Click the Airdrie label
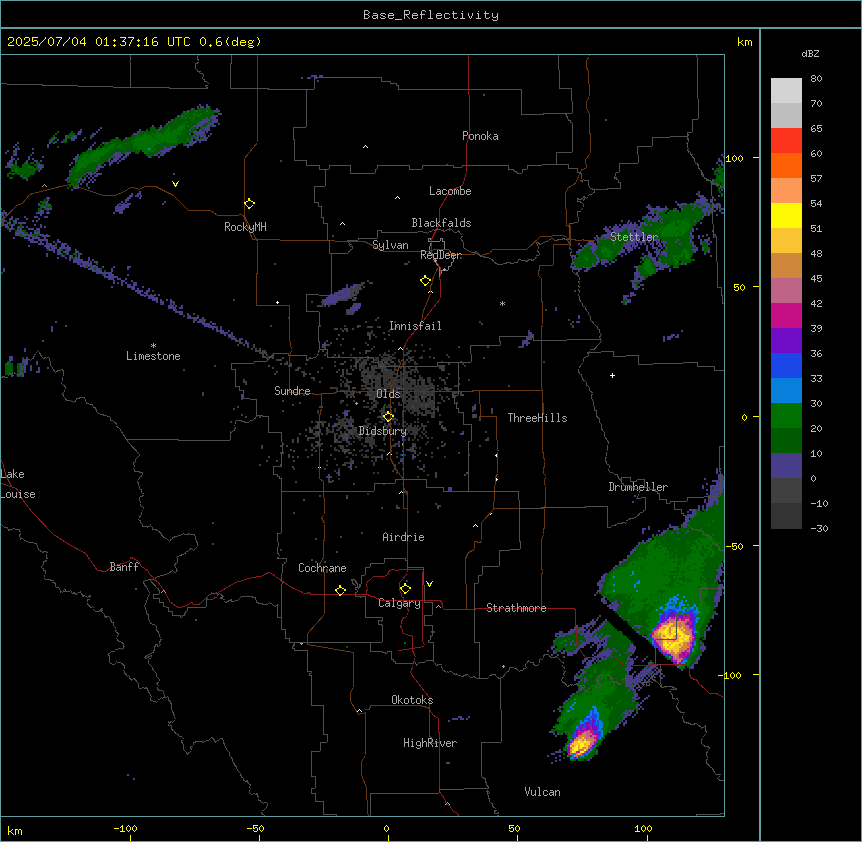Image resolution: width=862 pixels, height=842 pixels. tap(404, 537)
